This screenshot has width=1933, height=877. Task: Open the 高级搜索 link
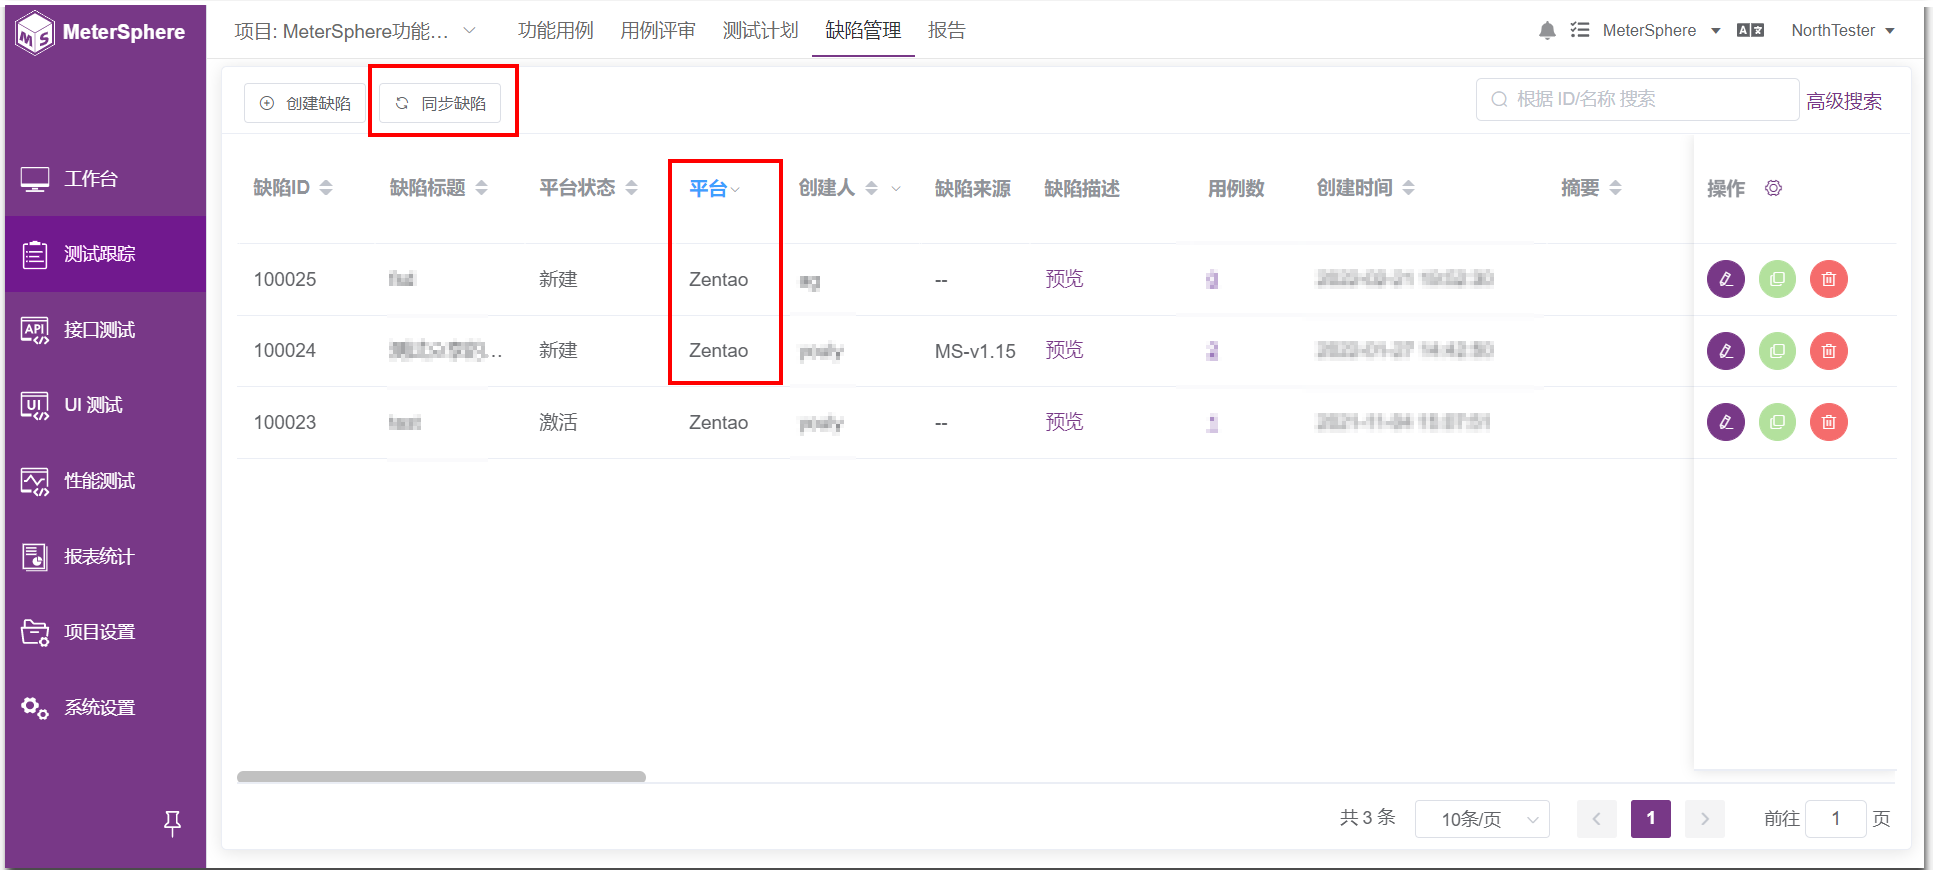click(1844, 101)
